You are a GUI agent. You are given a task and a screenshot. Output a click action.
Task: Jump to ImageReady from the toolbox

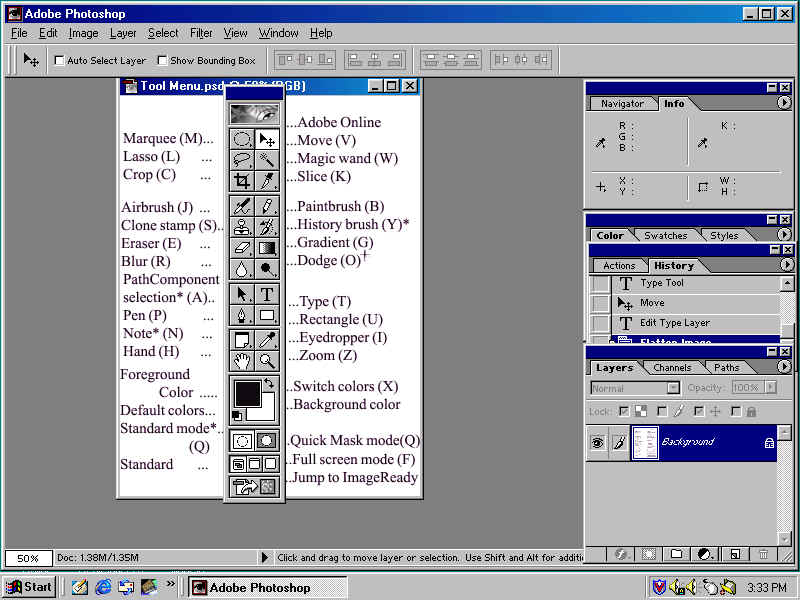pyautogui.click(x=254, y=487)
